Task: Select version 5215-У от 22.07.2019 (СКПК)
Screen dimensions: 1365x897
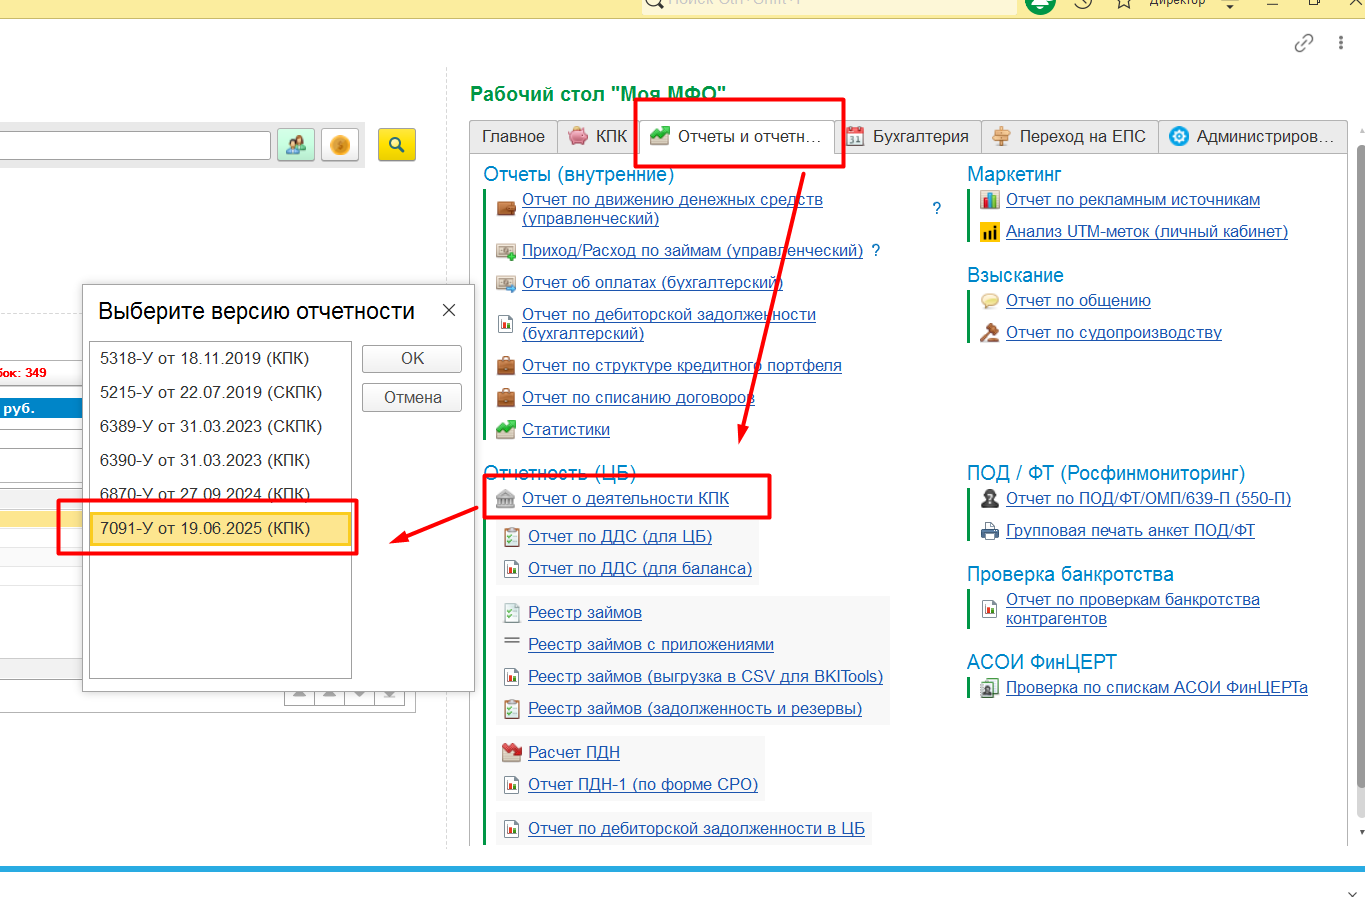Action: (220, 393)
